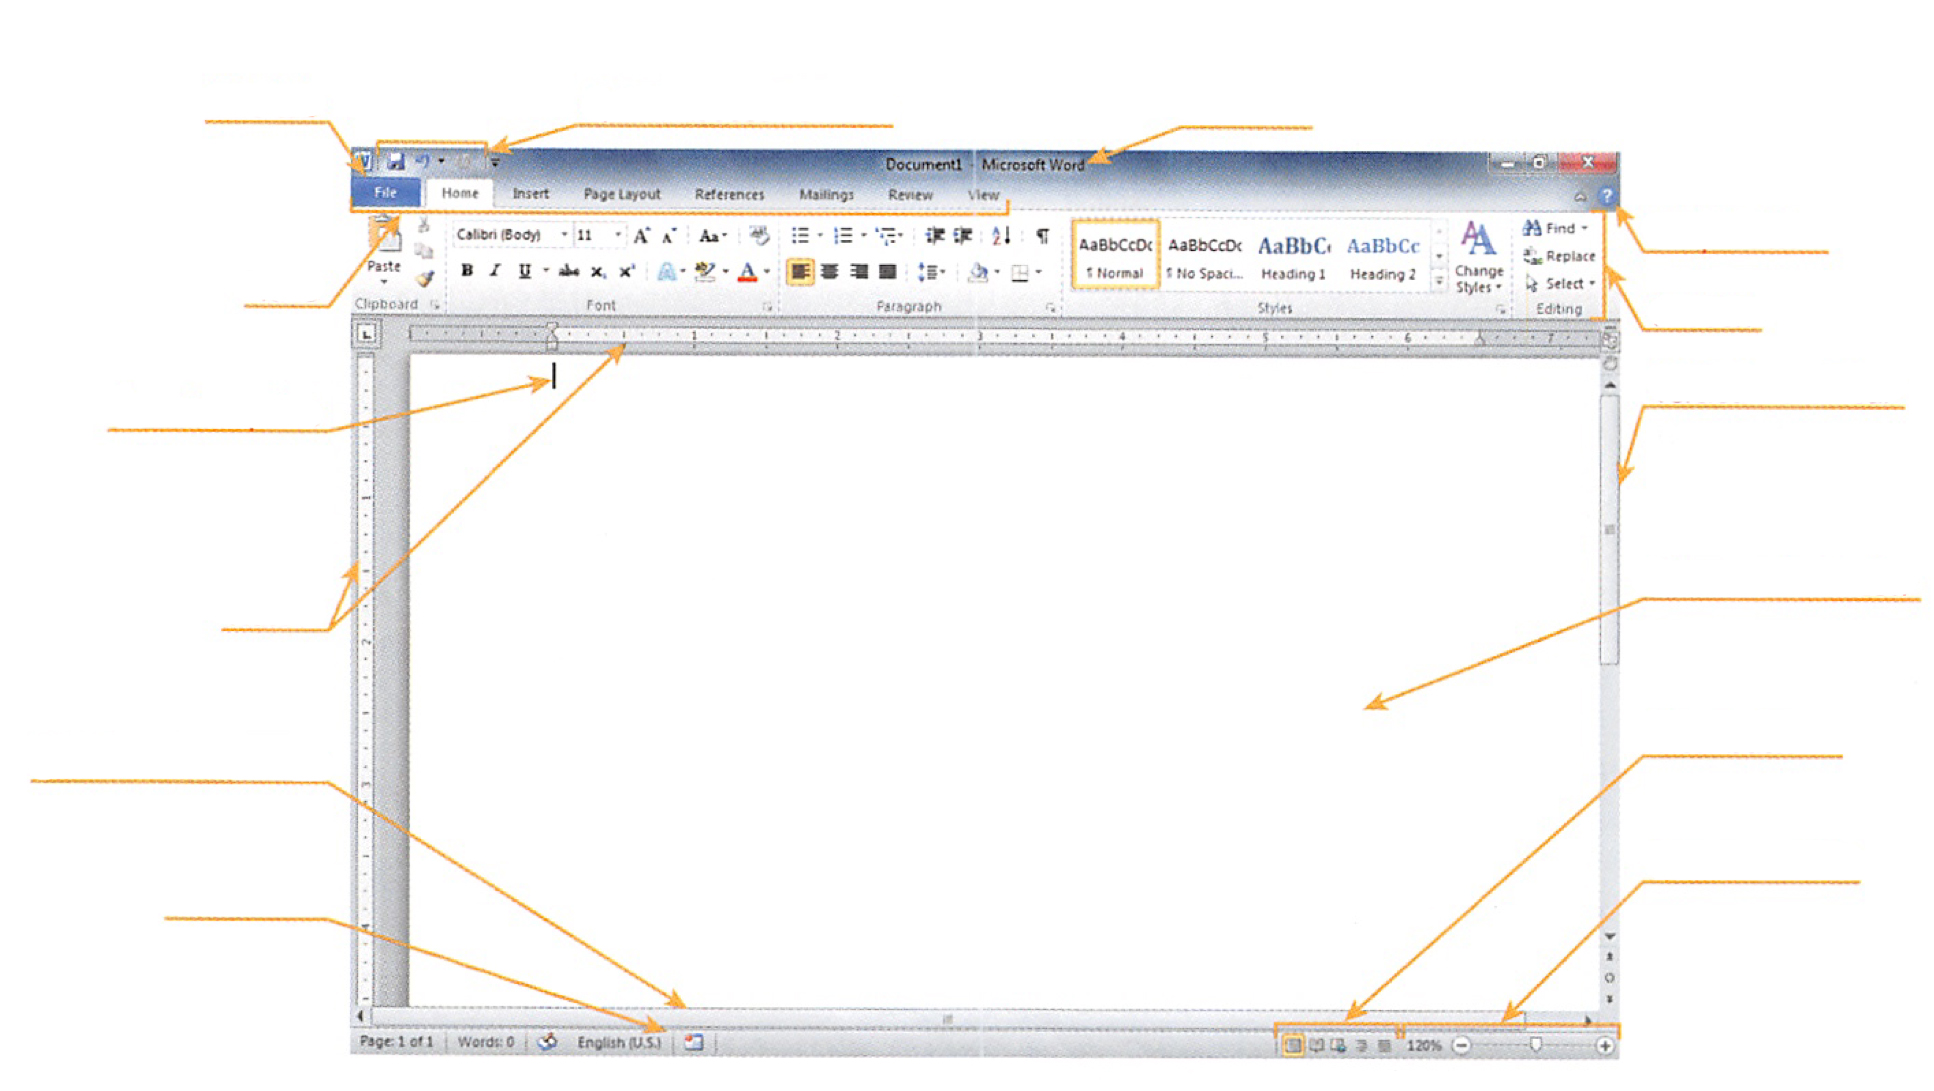The width and height of the screenshot is (1934, 1091).
Task: Switch to the Insert tab
Action: pos(530,194)
